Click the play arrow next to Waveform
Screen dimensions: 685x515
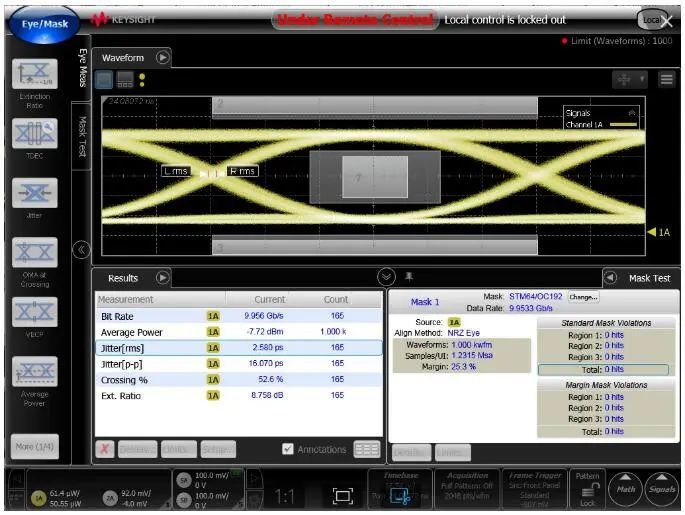tap(163, 57)
